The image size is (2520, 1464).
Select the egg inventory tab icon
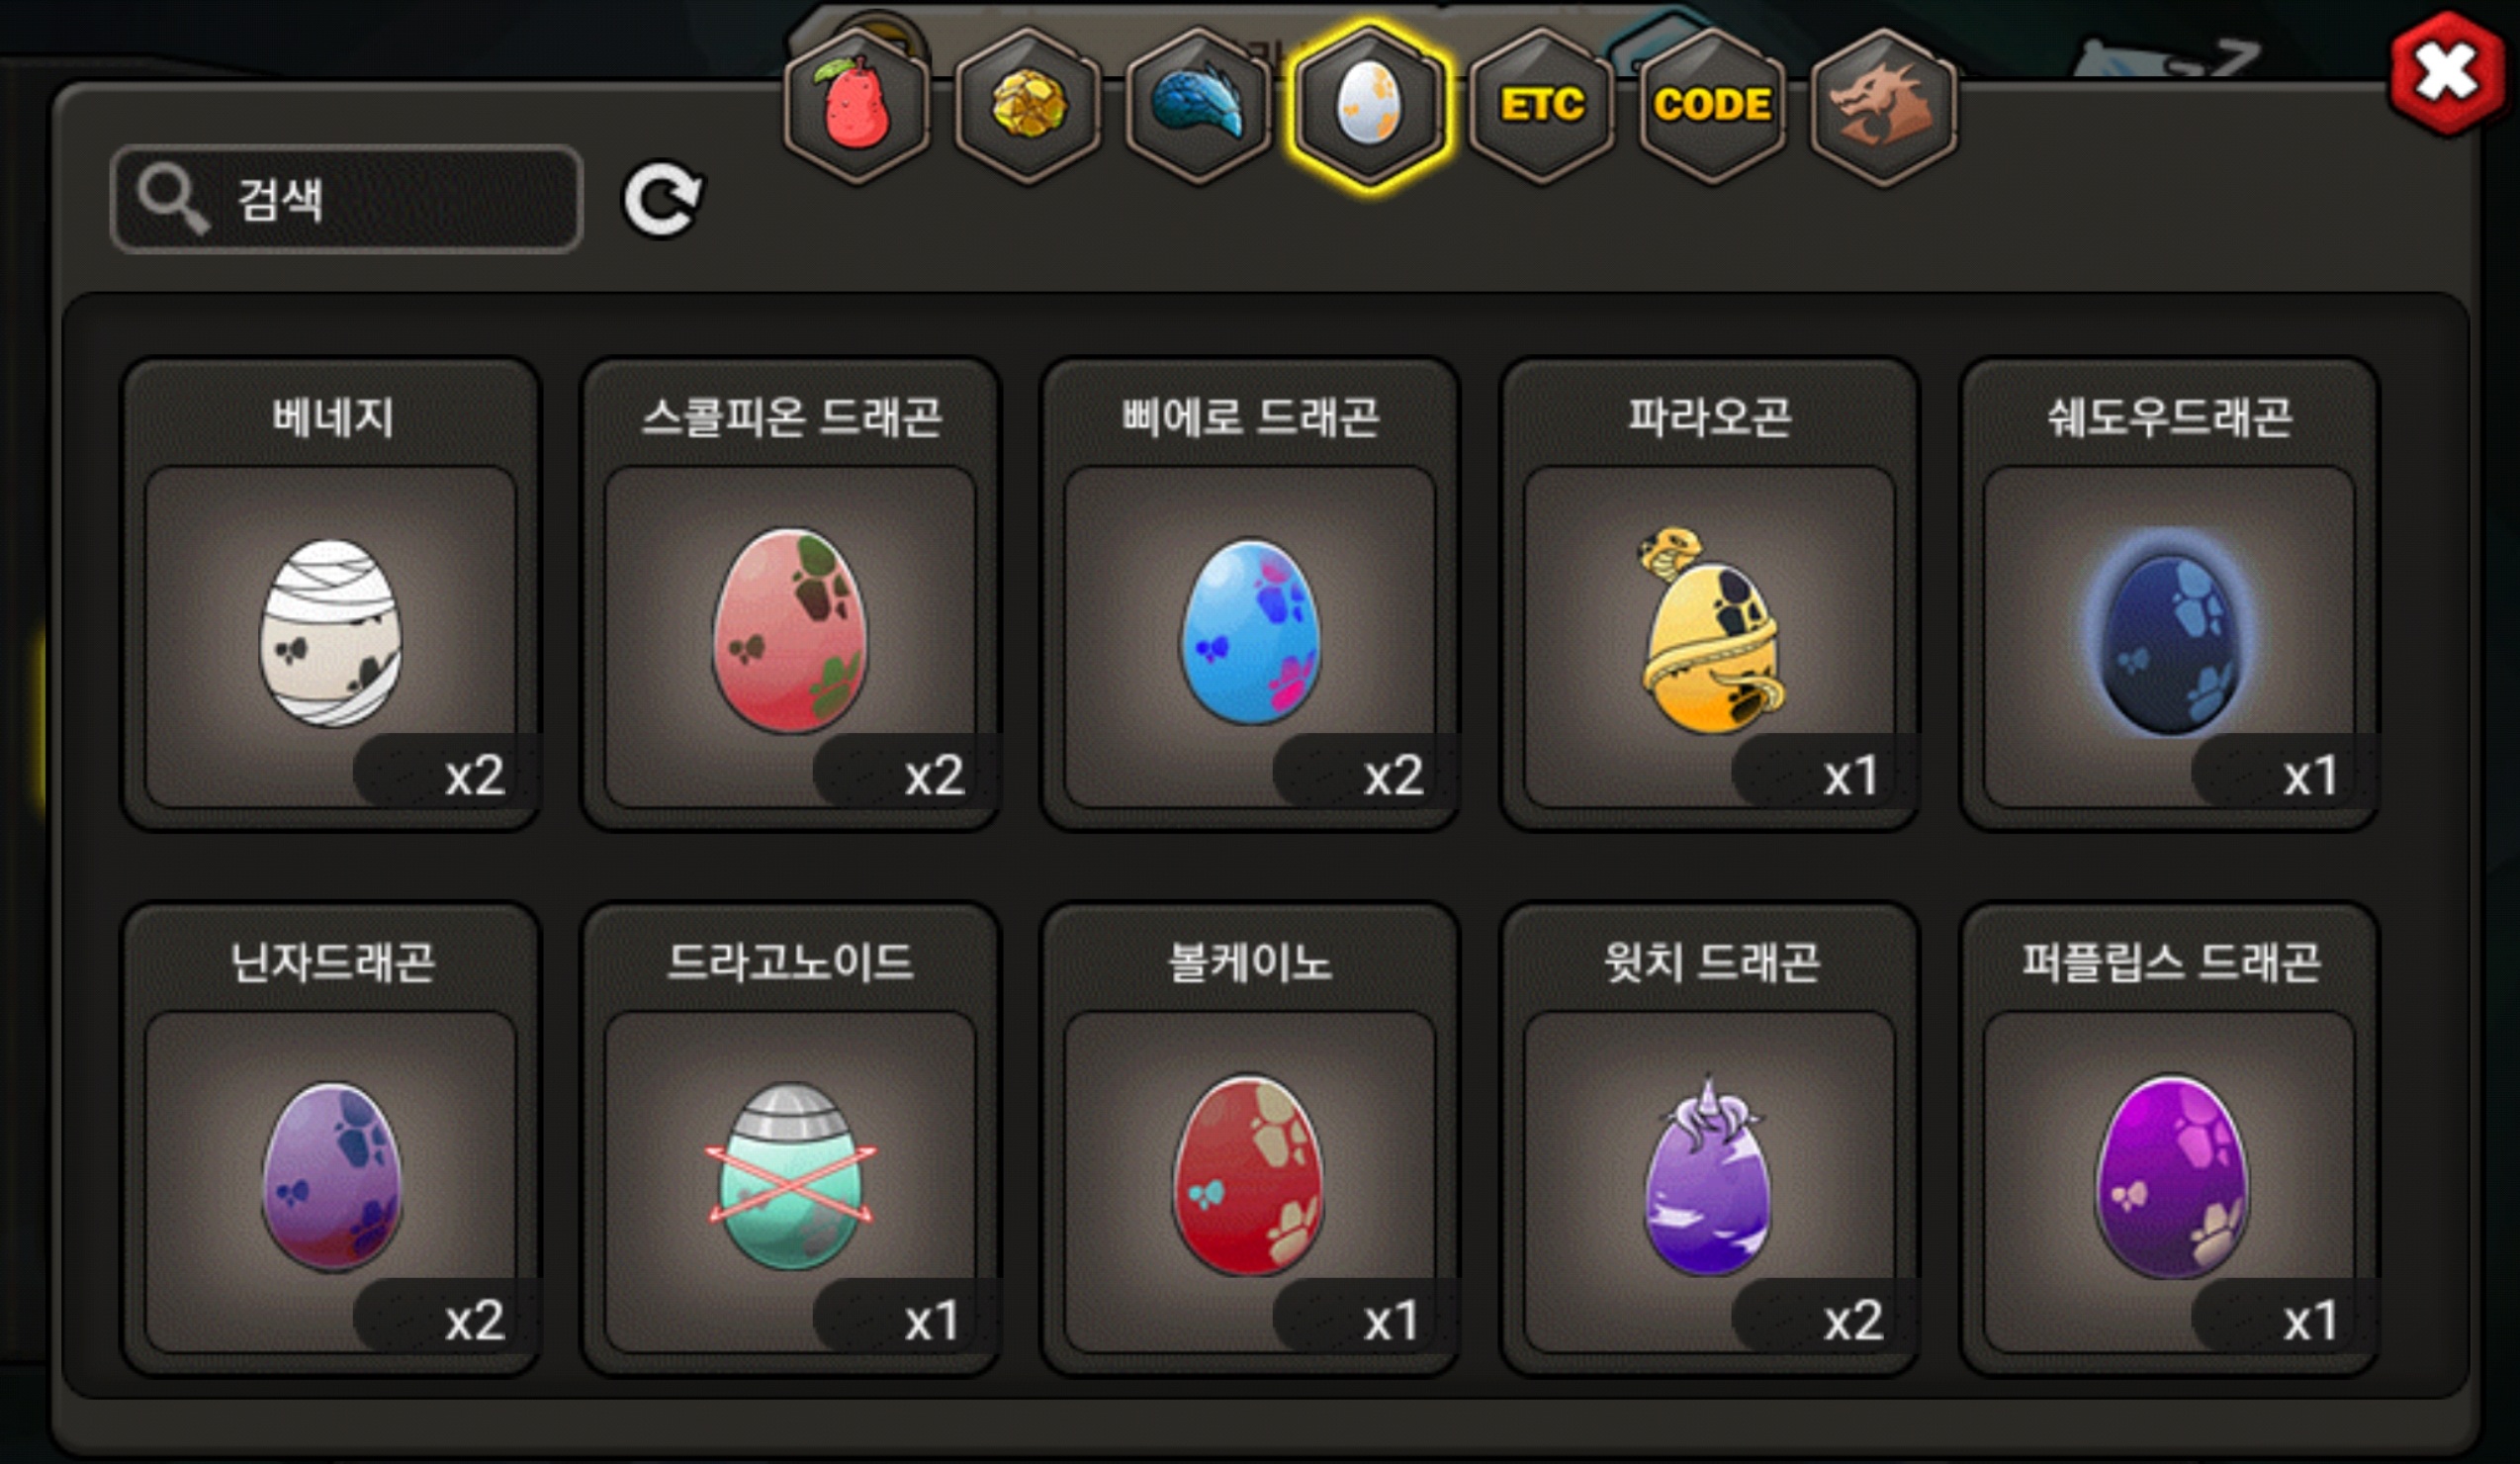(x=1369, y=105)
